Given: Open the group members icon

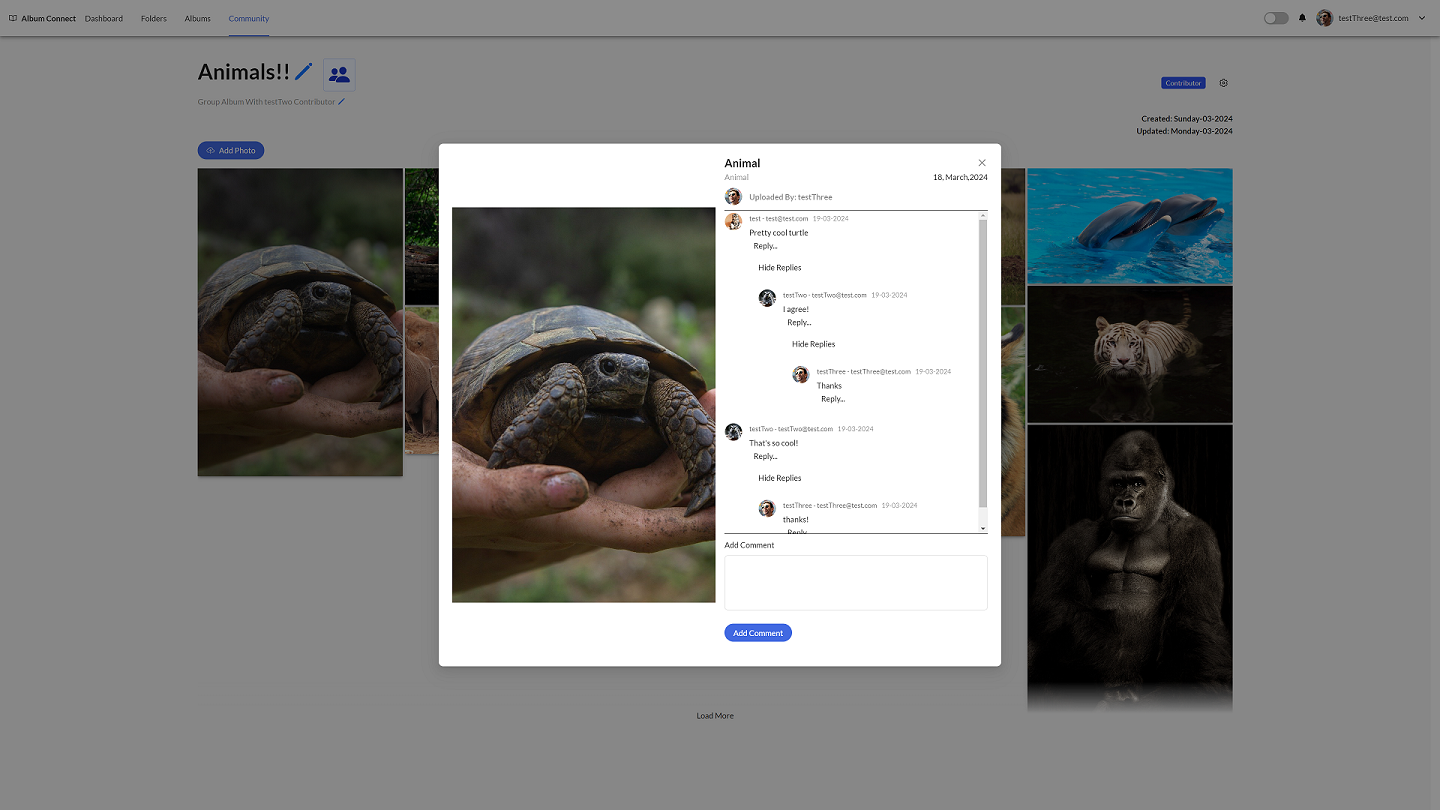Looking at the screenshot, I should (x=339, y=75).
